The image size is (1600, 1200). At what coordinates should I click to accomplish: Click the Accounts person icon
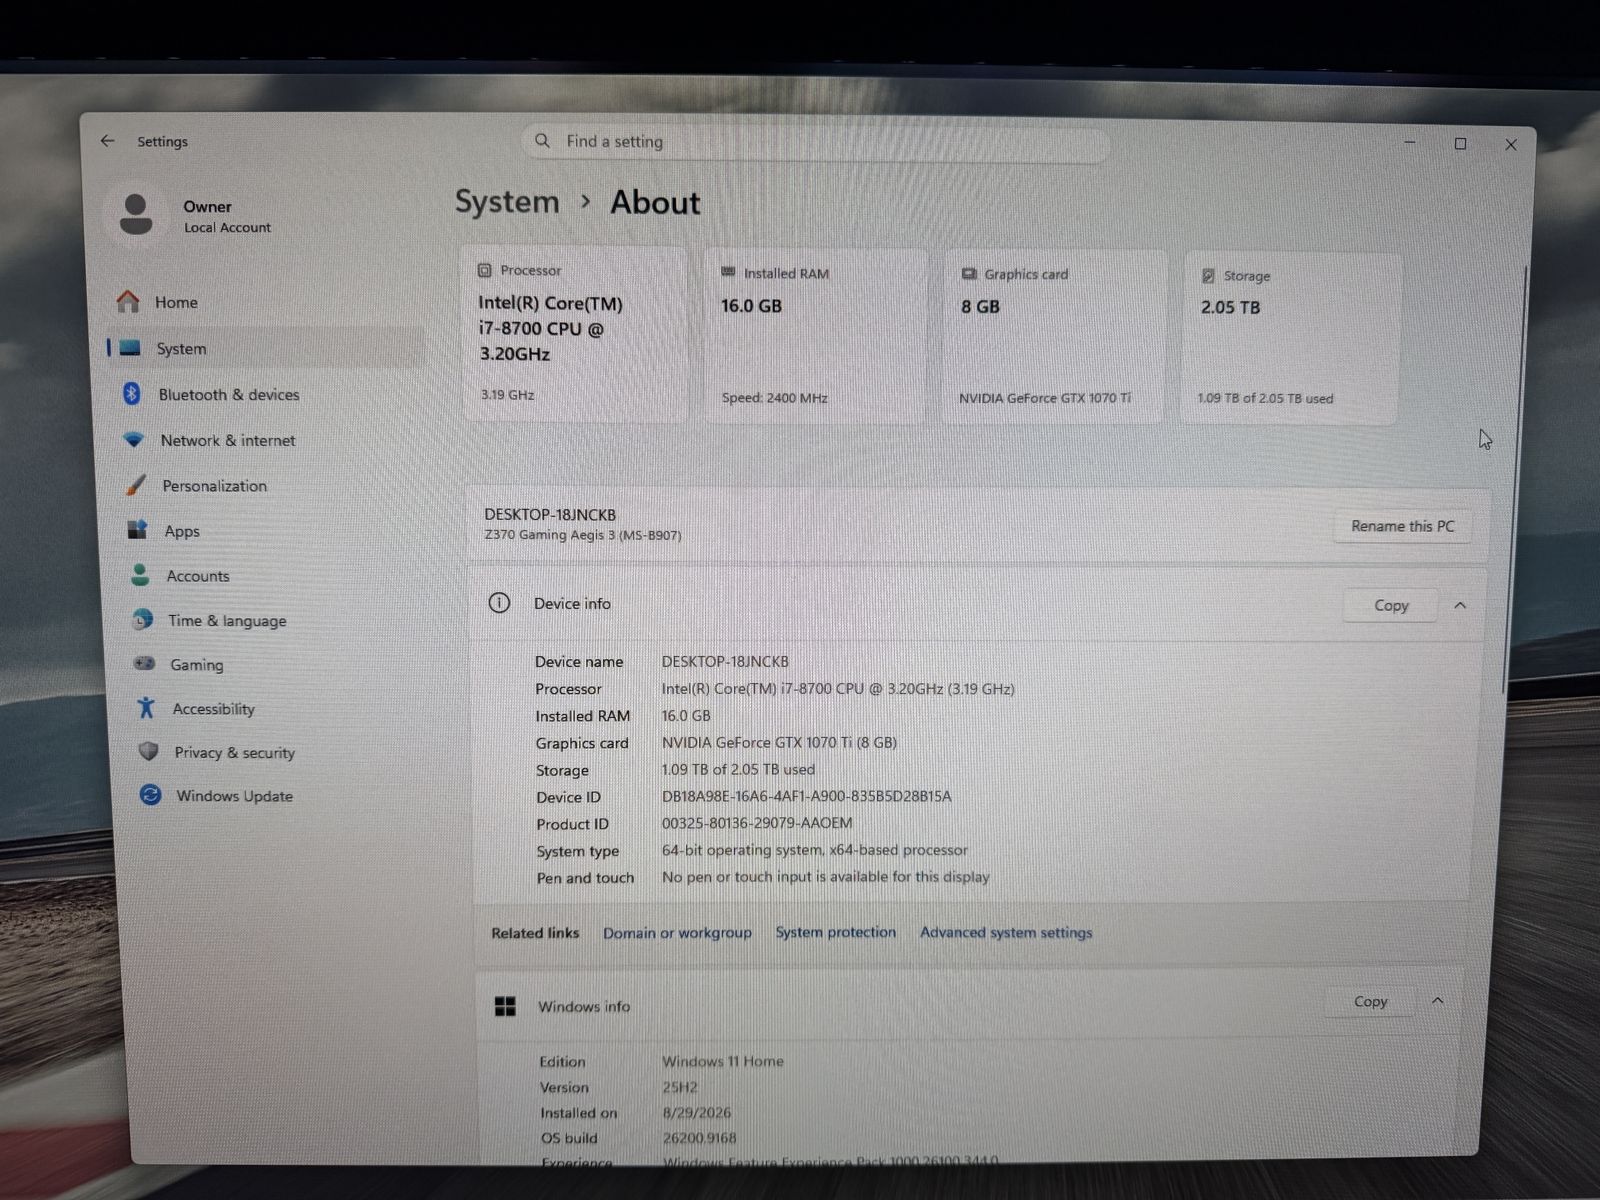point(140,575)
